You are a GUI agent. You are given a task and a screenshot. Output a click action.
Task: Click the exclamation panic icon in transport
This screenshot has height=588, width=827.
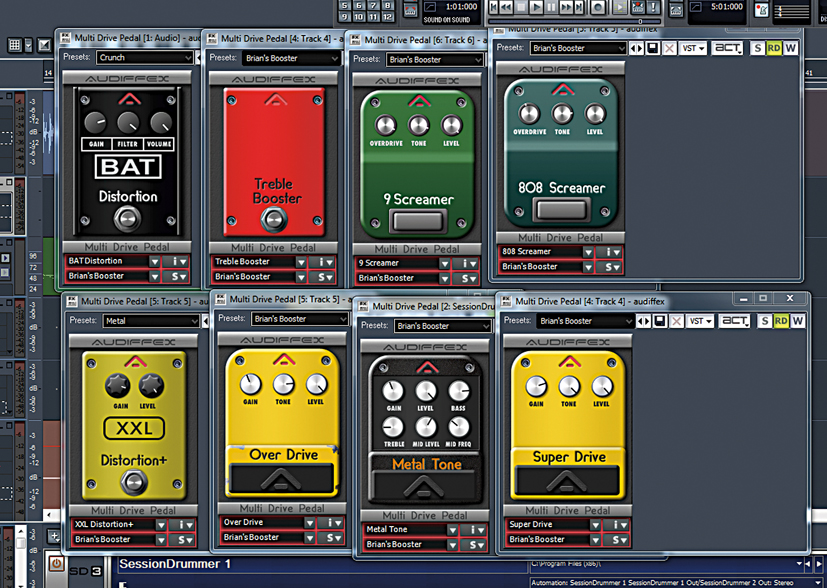653,7
